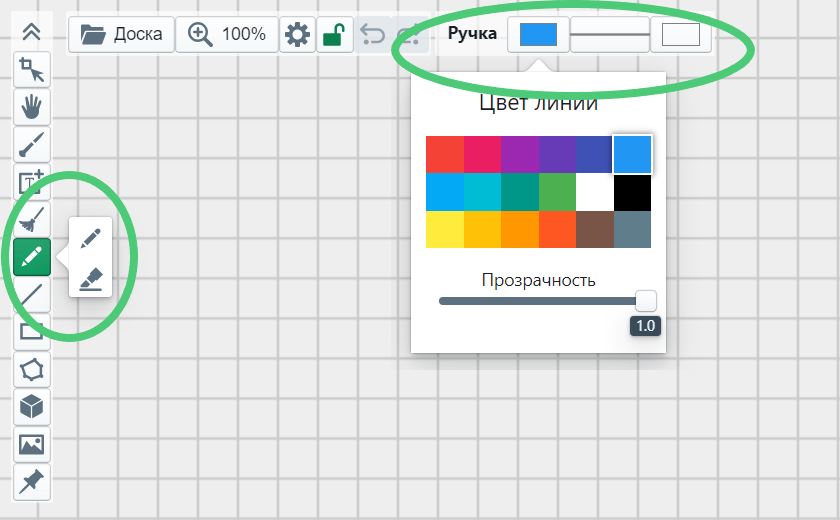Viewport: 840px width, 520px height.
Task: Pick the cyan color swatch
Action: pos(482,192)
